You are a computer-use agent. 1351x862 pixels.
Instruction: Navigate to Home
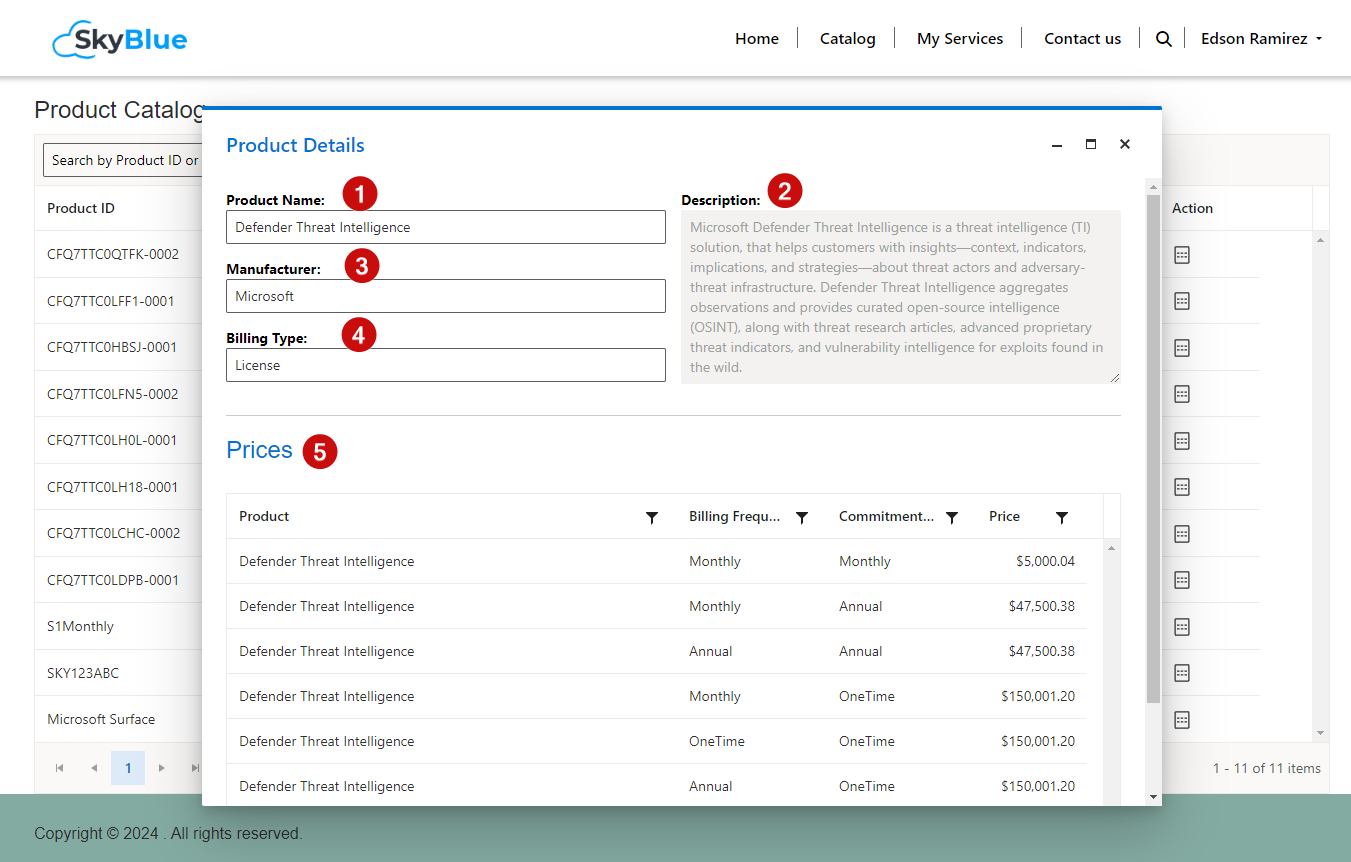[x=756, y=39]
